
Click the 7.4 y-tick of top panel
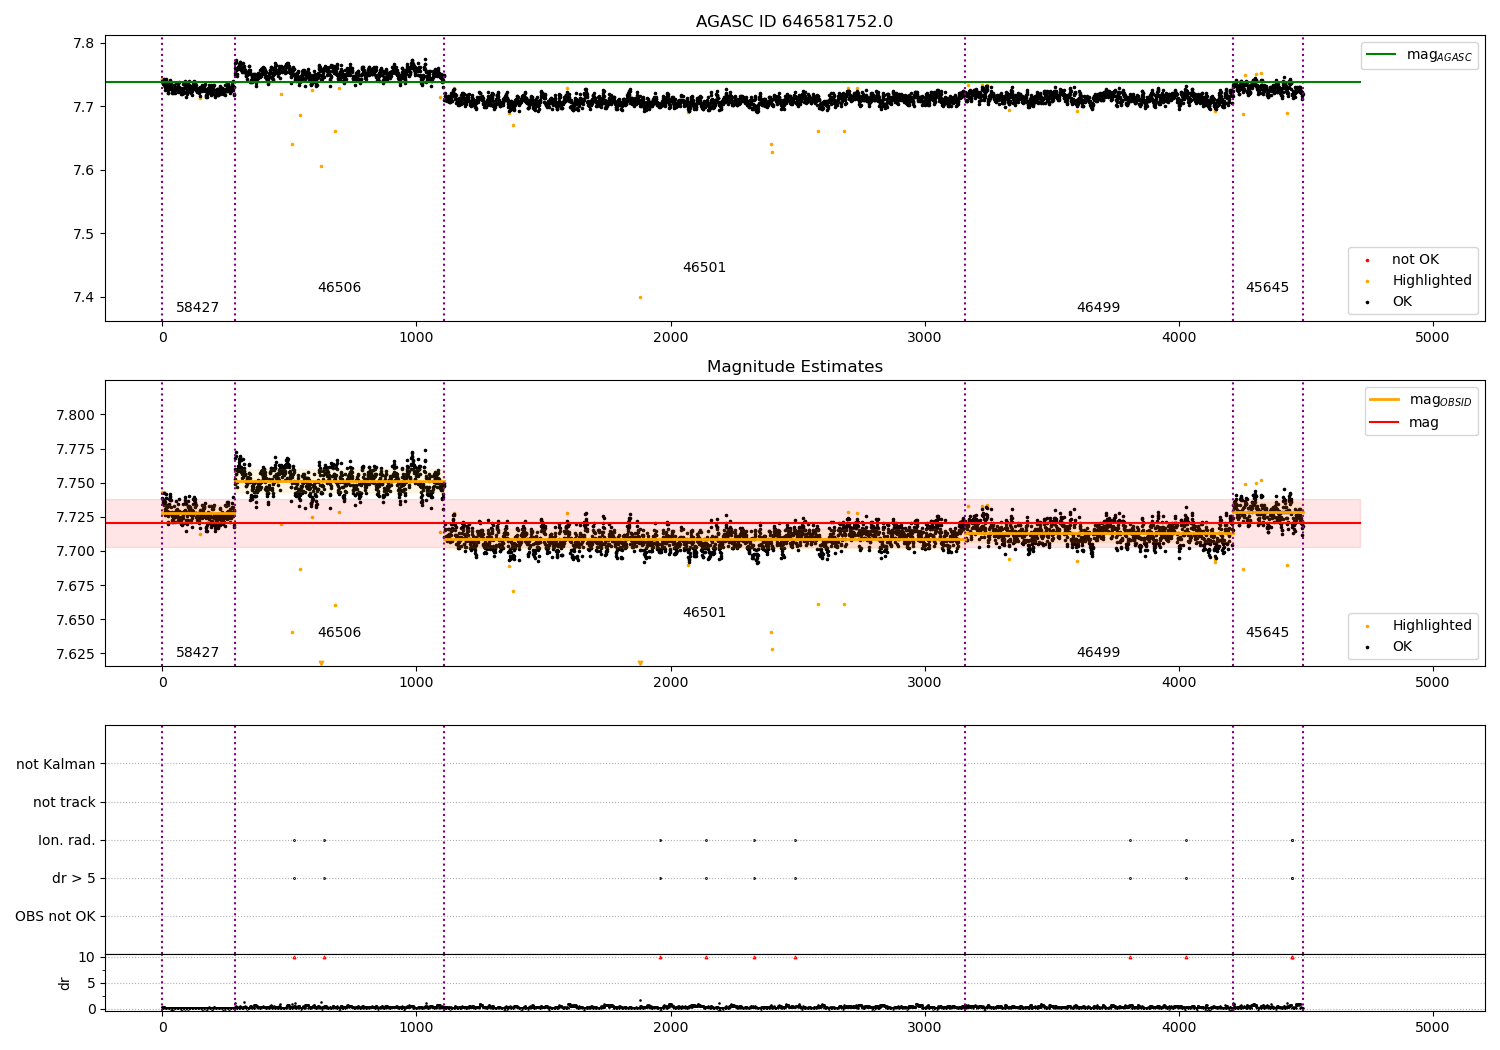click(84, 298)
